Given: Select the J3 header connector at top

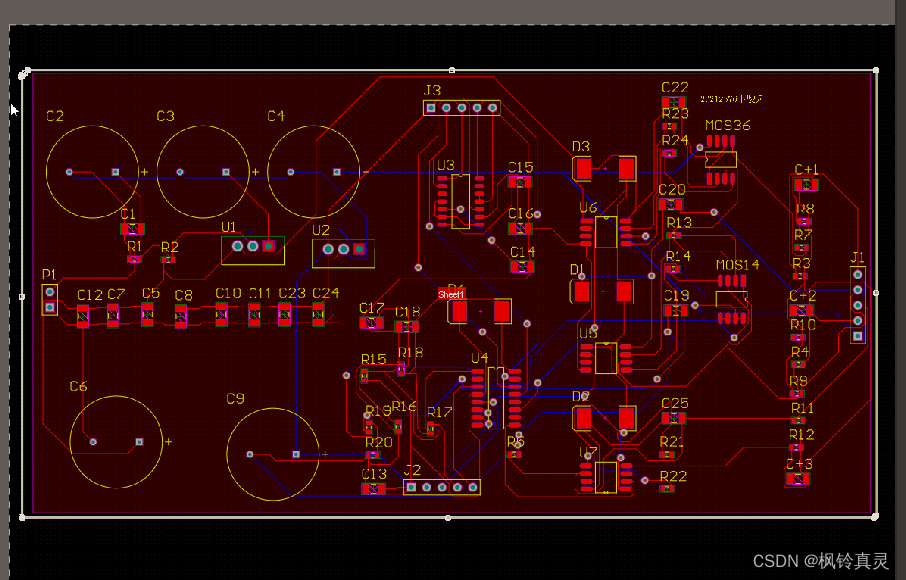Looking at the screenshot, I should (462, 107).
